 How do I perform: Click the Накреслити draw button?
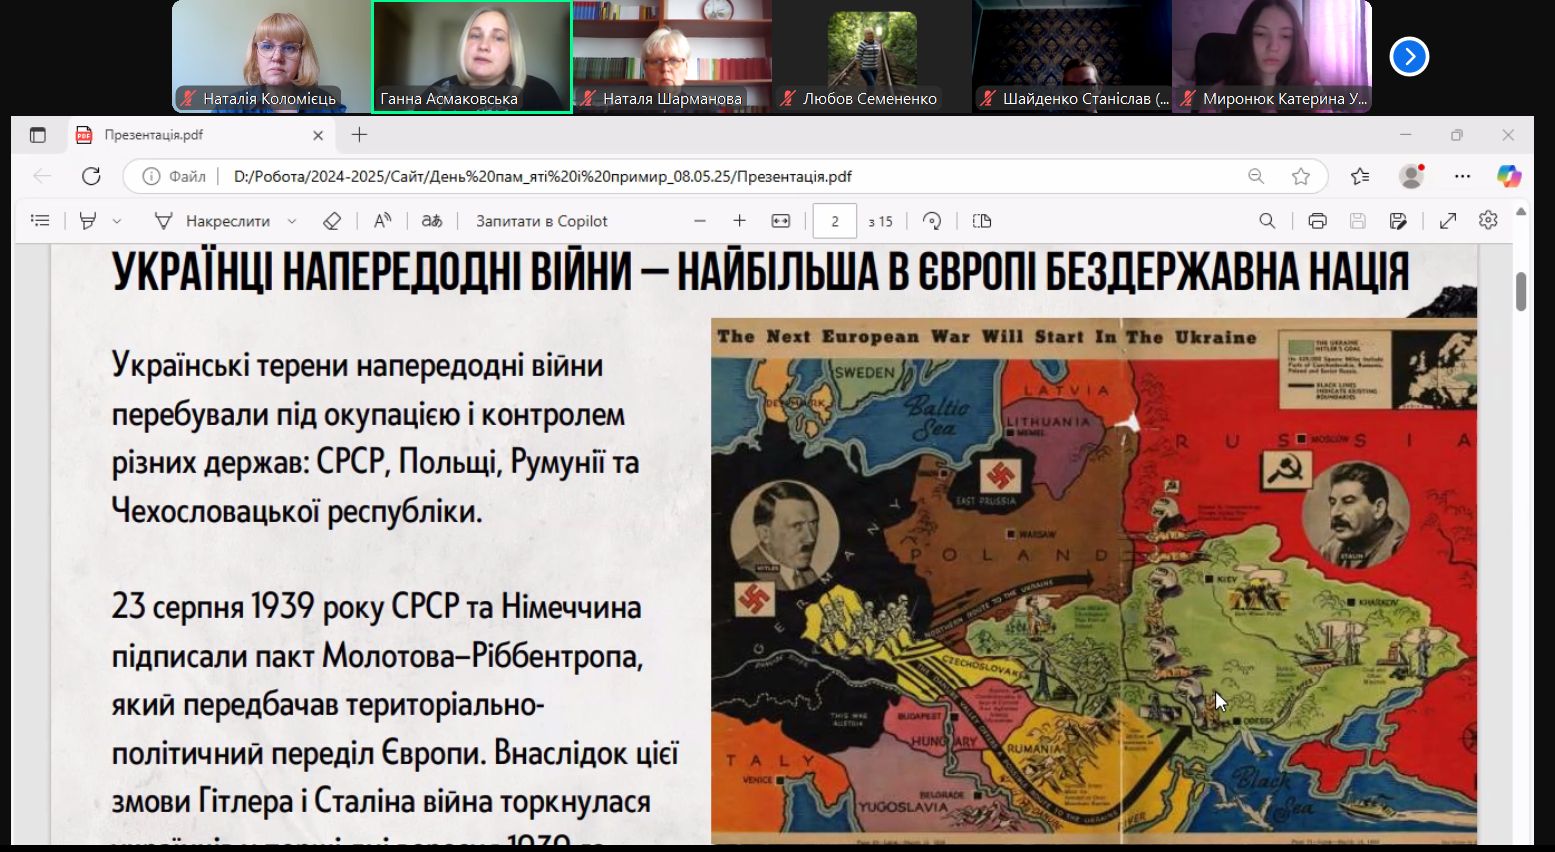(214, 221)
